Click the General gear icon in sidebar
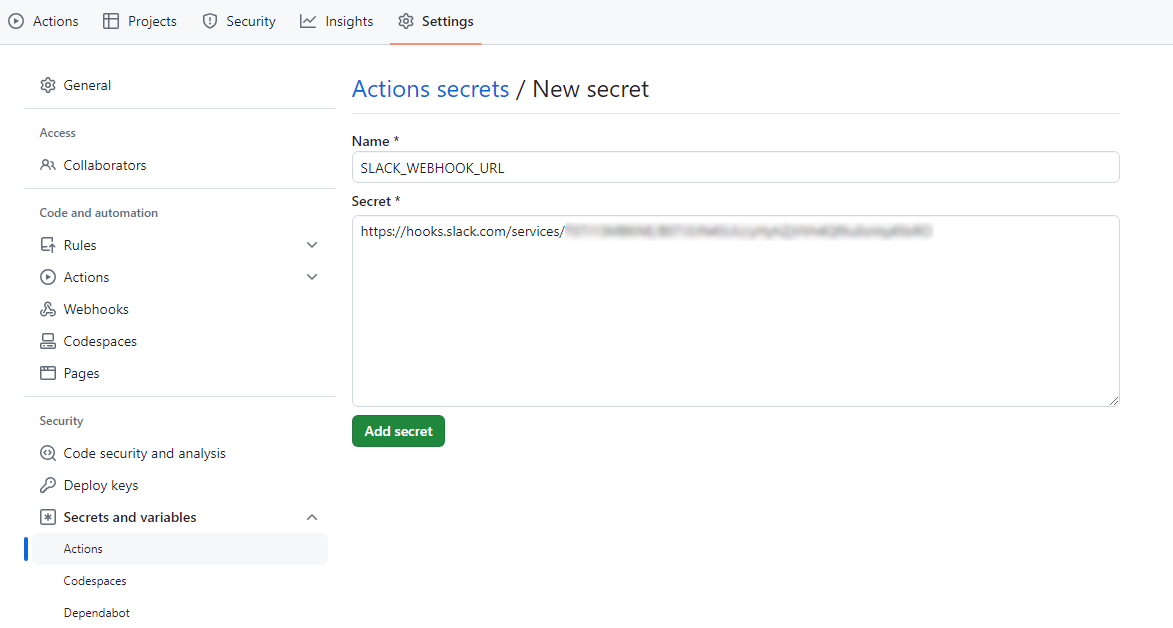 pos(48,85)
